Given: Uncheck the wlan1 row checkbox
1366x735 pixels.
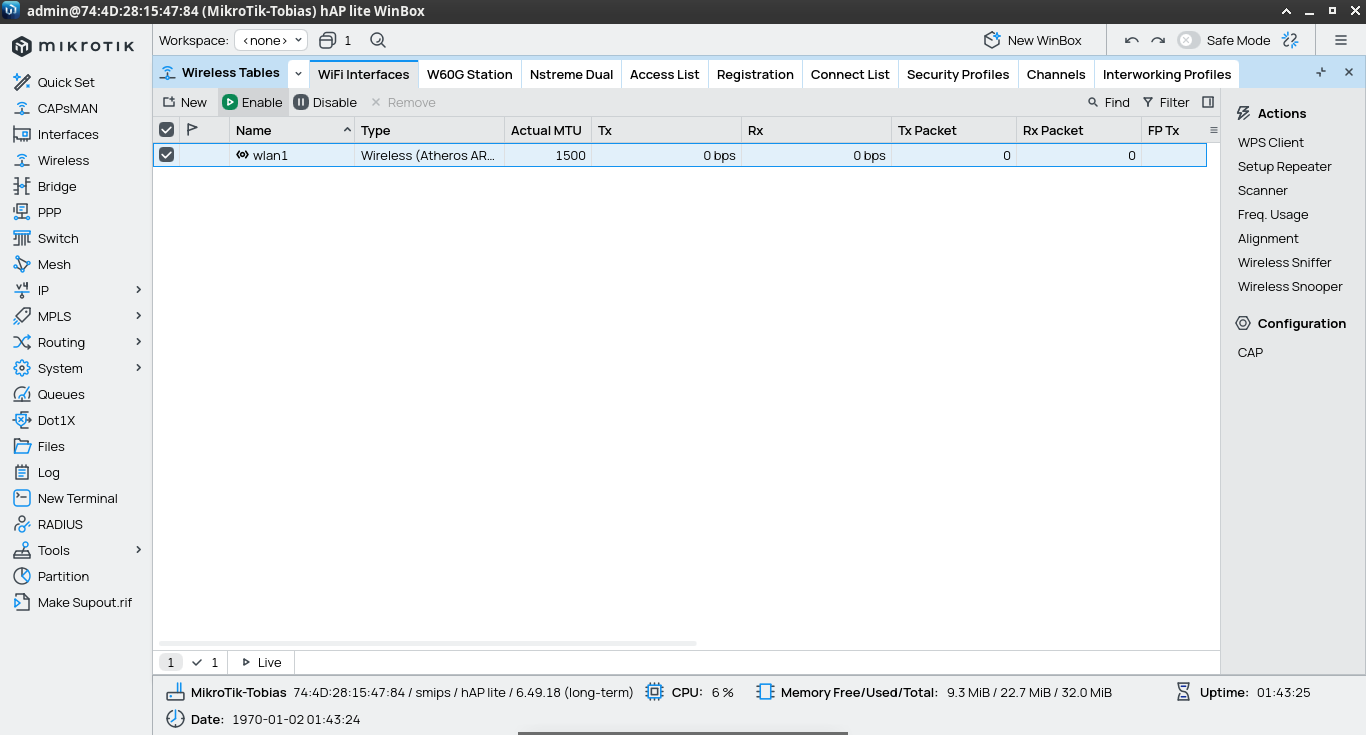Looking at the screenshot, I should [167, 155].
